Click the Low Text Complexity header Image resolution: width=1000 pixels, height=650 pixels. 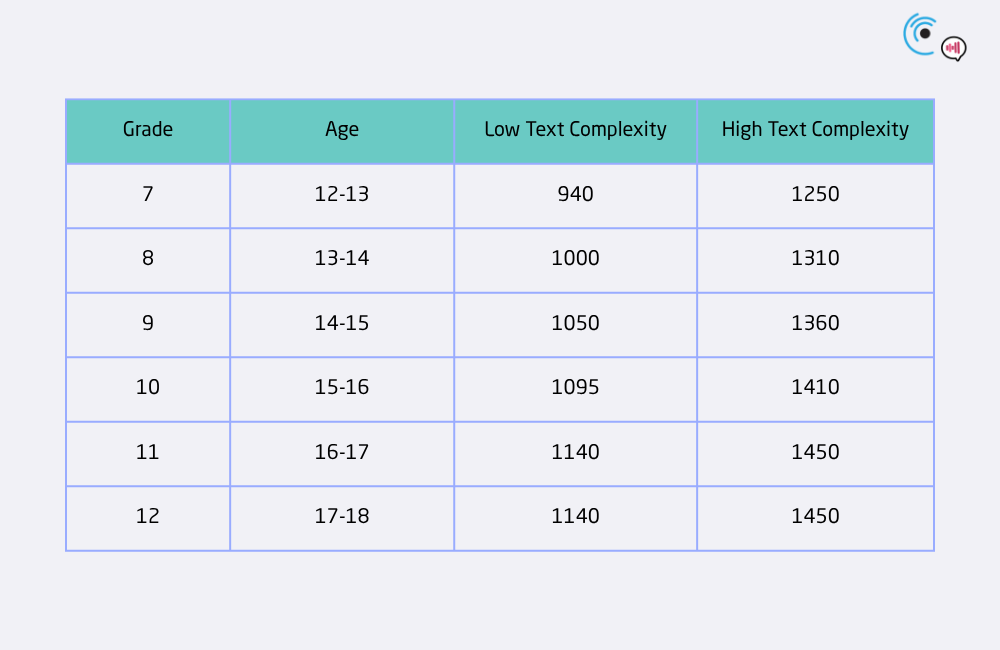click(575, 131)
